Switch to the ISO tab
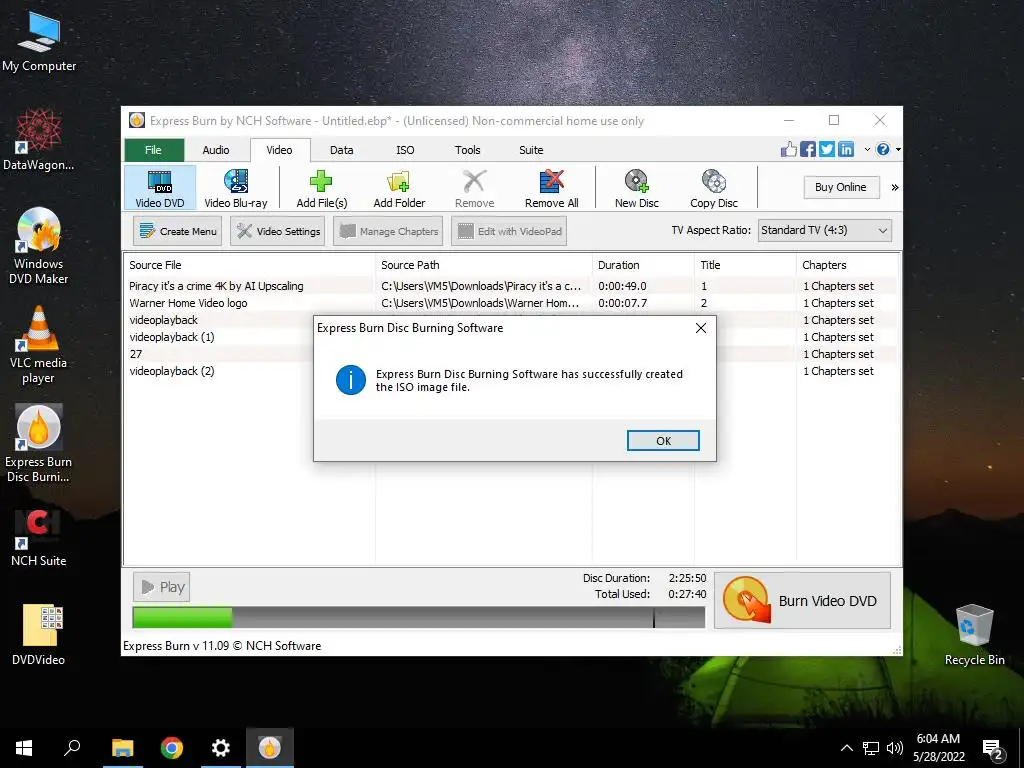This screenshot has height=768, width=1024. (405, 150)
